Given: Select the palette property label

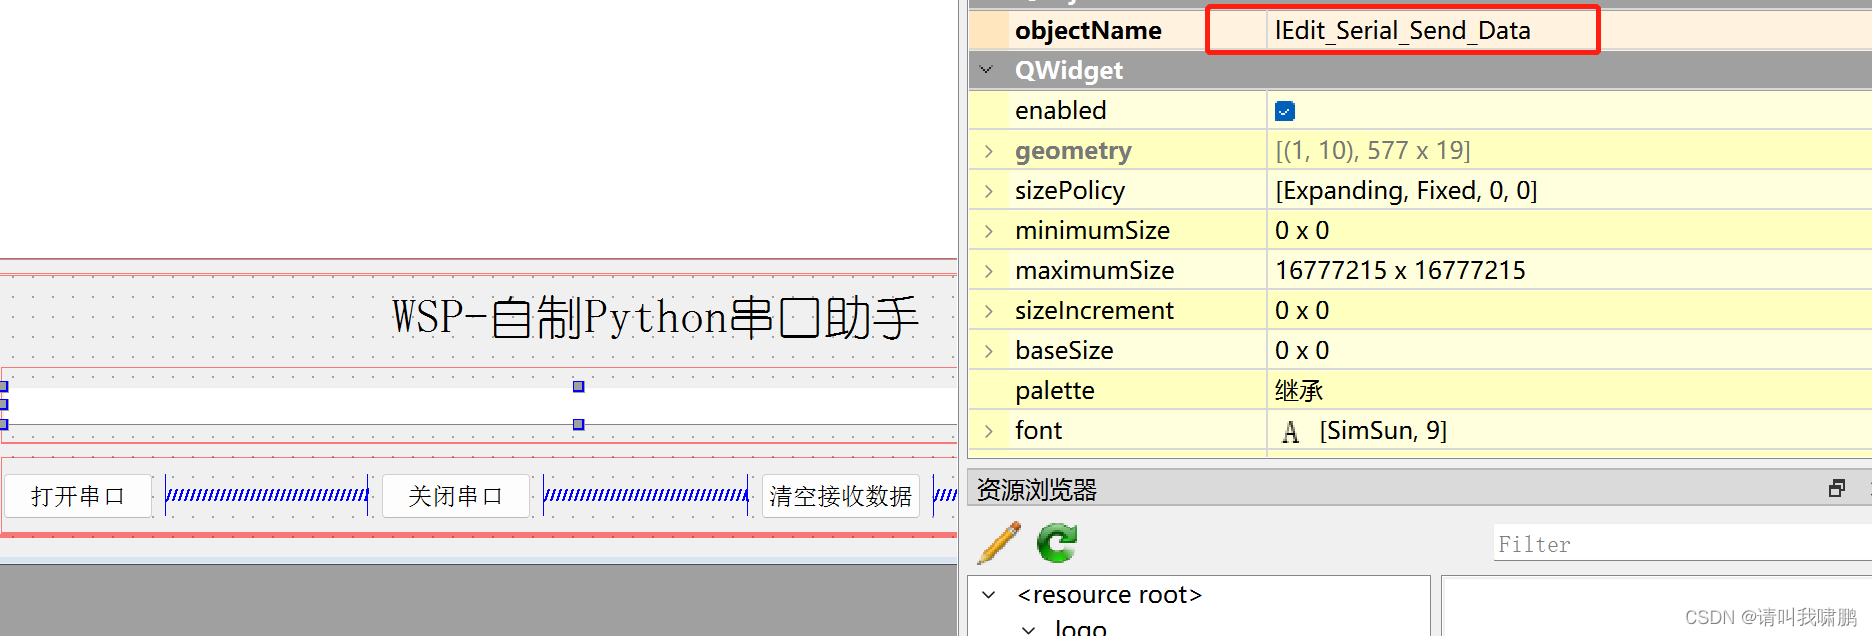Looking at the screenshot, I should pyautogui.click(x=1054, y=391).
